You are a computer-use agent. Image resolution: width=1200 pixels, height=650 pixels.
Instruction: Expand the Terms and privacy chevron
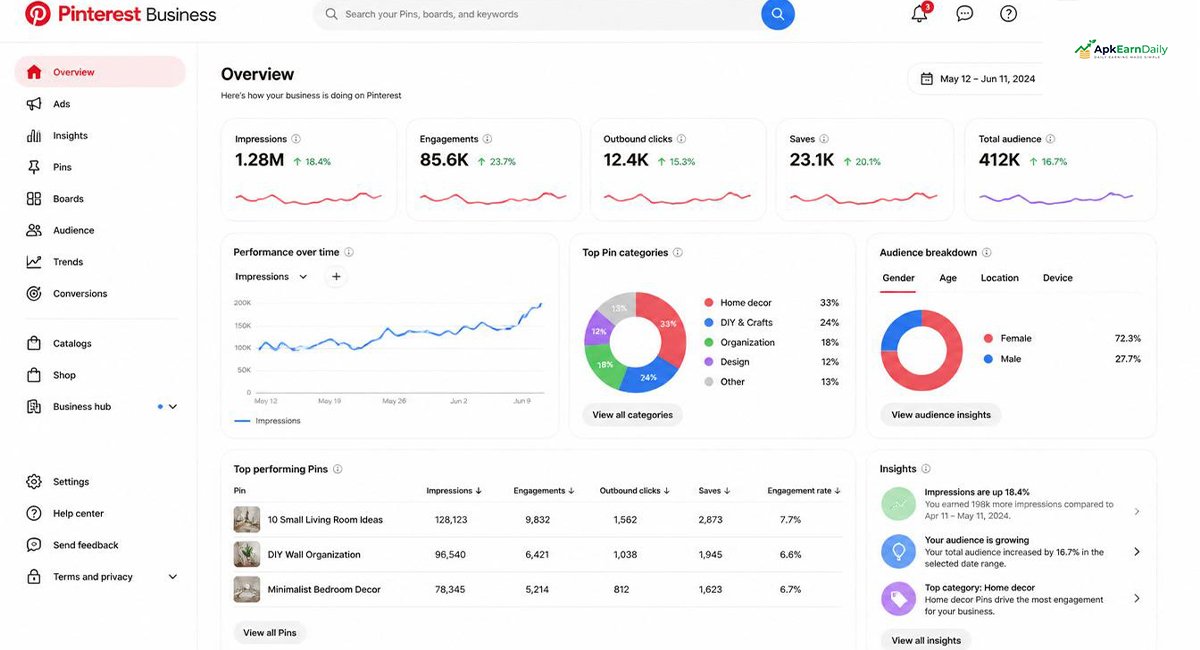[173, 577]
